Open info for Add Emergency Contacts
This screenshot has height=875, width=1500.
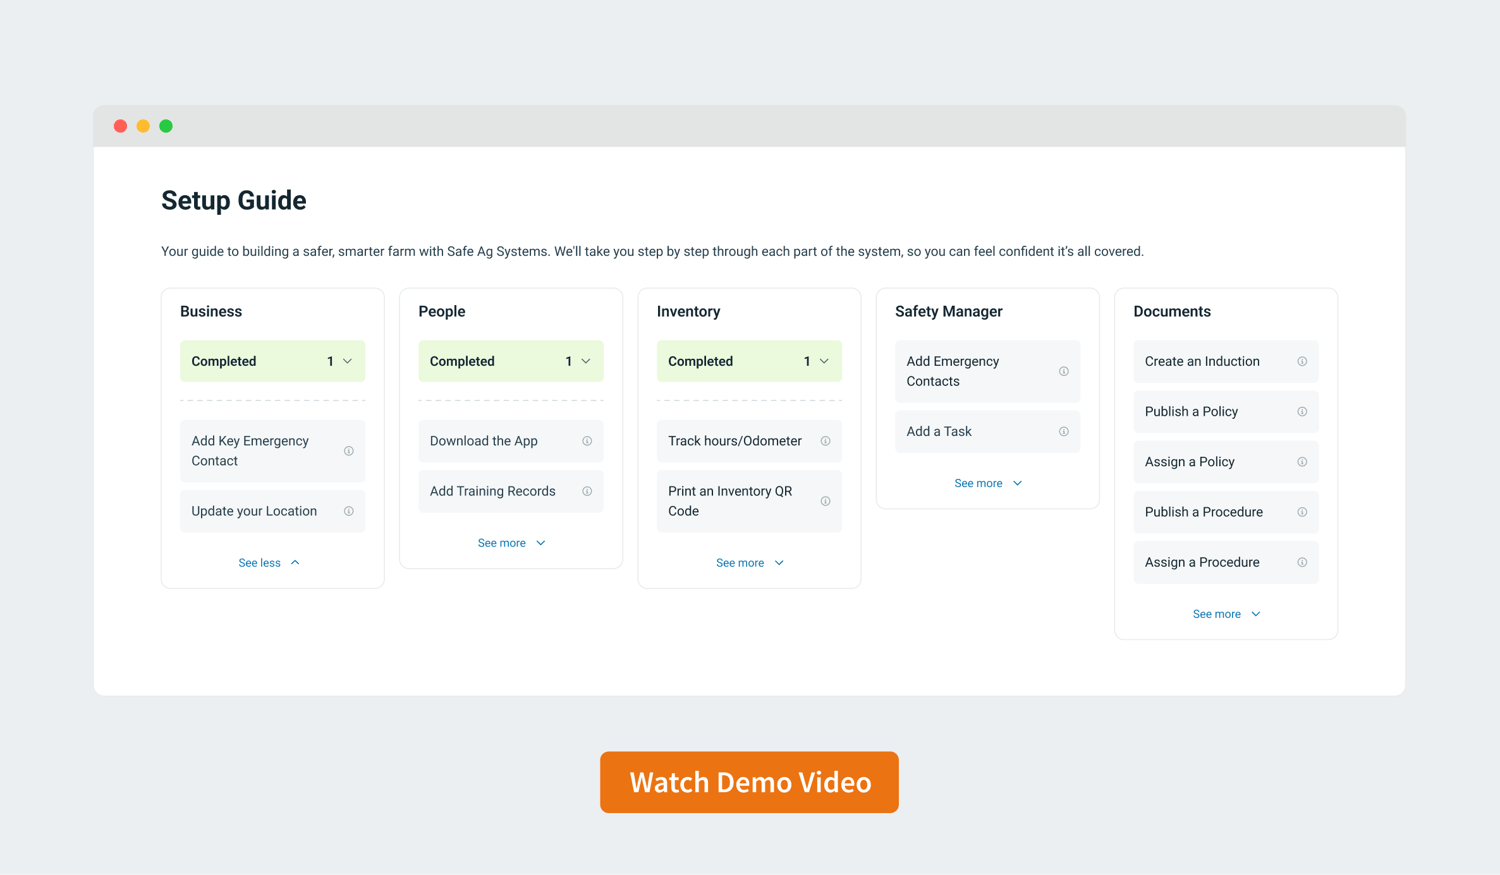(1063, 371)
